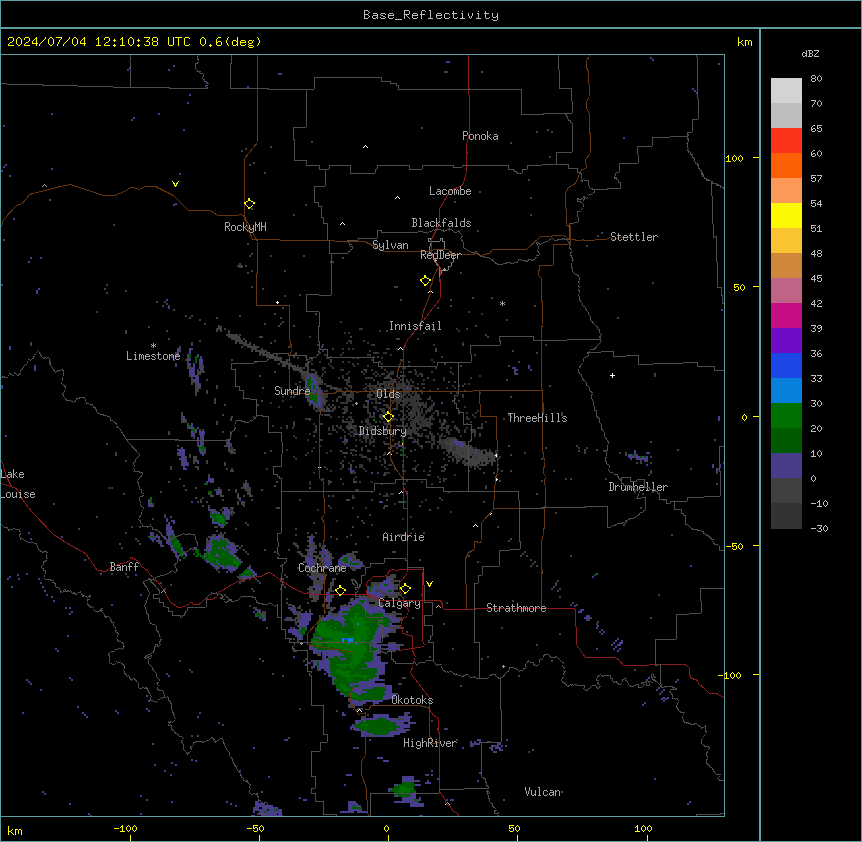Image resolution: width=862 pixels, height=842 pixels.
Task: Select the purple 36-39 dBZ legend swatch
Action: click(x=786, y=341)
